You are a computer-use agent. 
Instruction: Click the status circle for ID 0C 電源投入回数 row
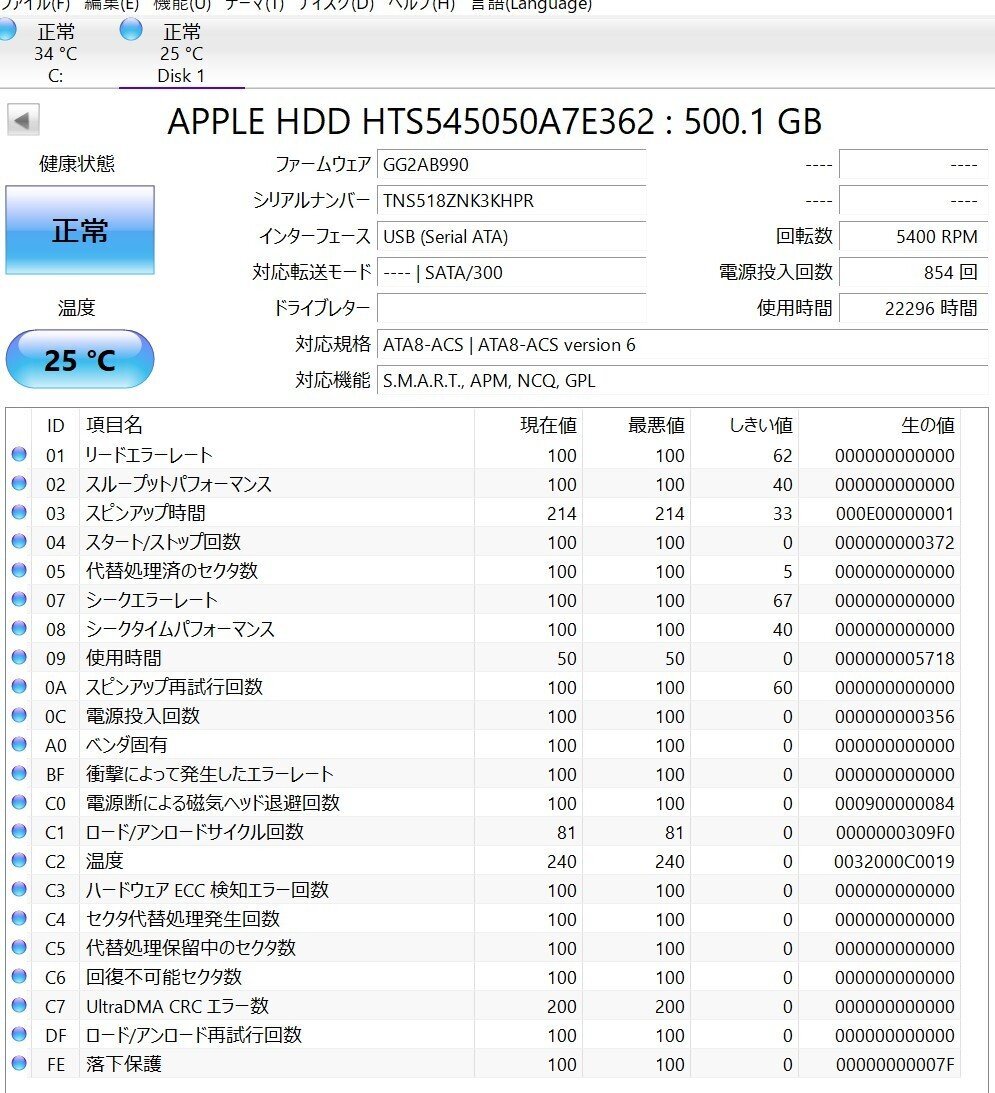pos(19,715)
